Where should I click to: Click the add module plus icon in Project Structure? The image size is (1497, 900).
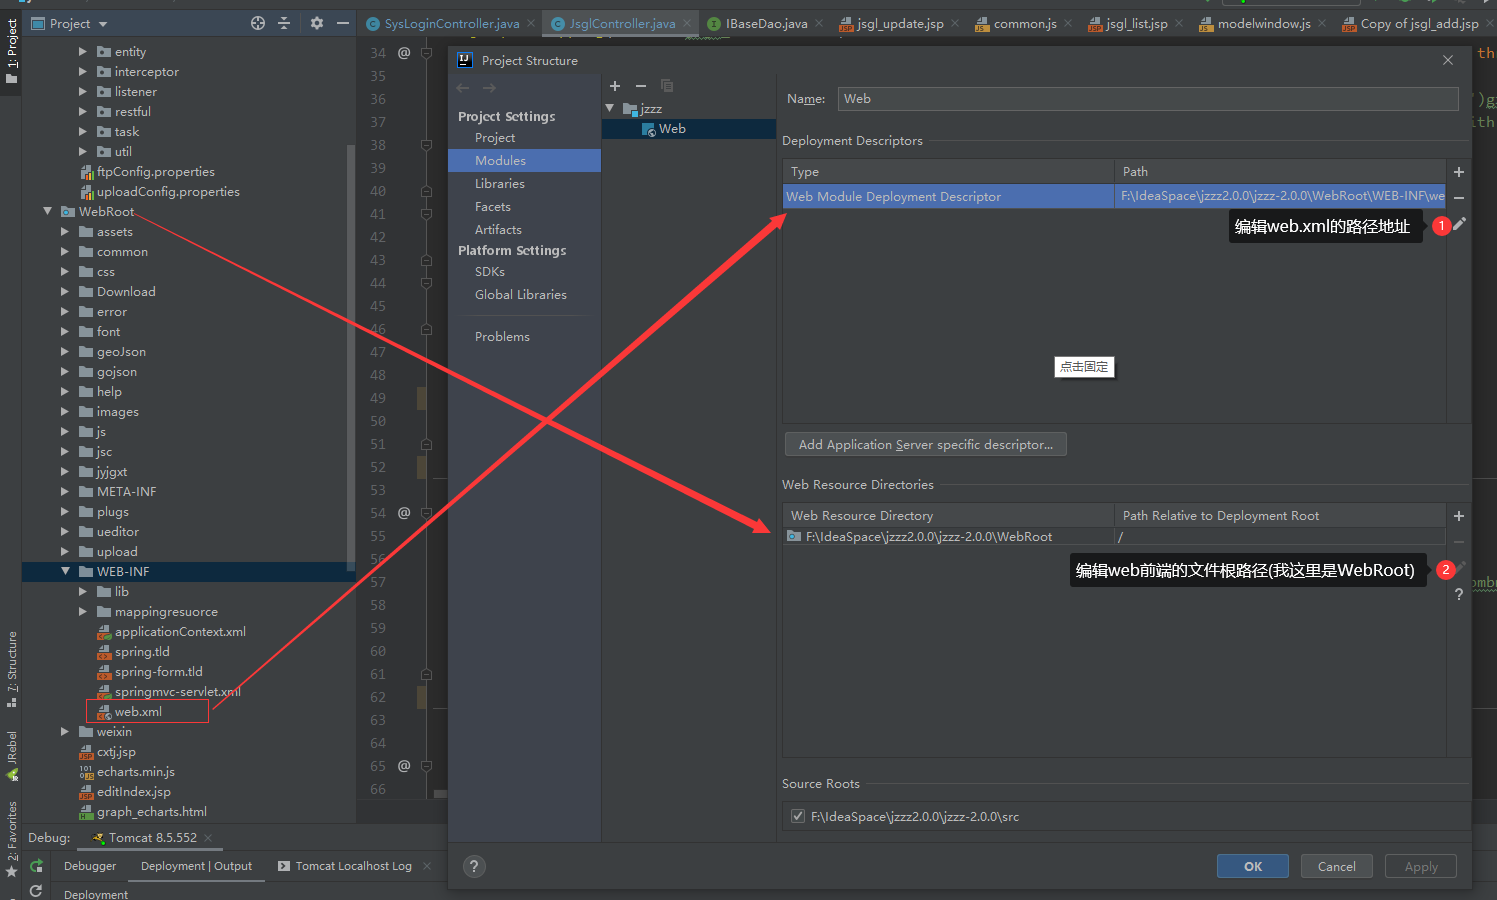pos(615,86)
